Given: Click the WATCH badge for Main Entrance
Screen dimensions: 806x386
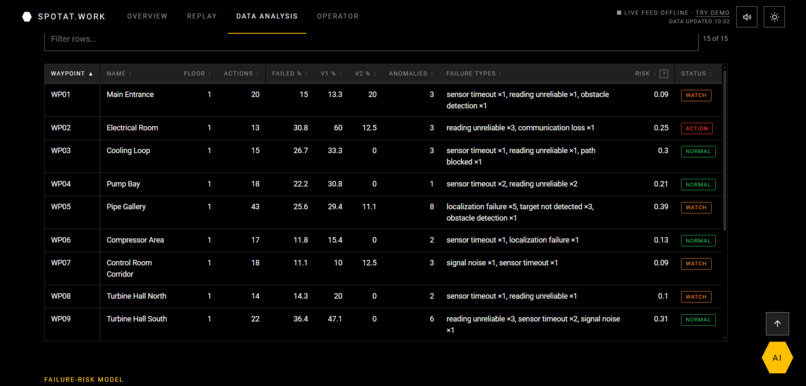Looking at the screenshot, I should click(697, 96).
